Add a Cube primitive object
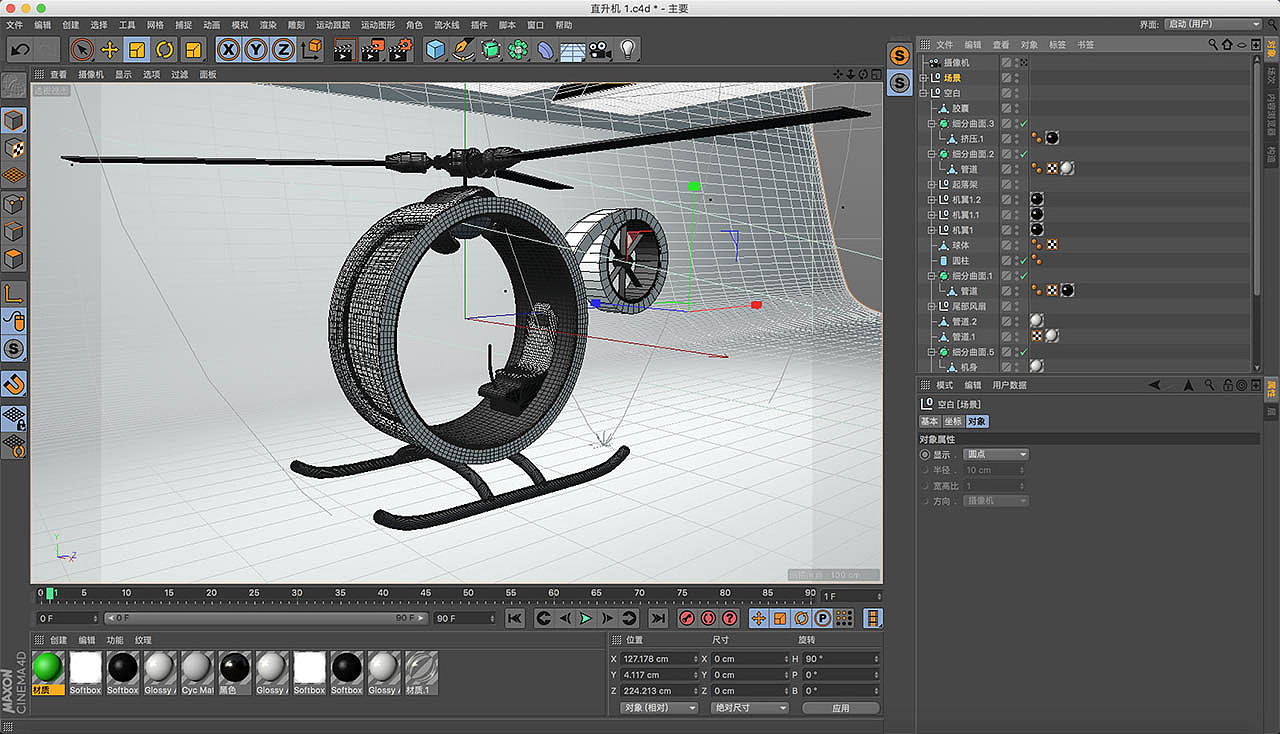 click(435, 49)
